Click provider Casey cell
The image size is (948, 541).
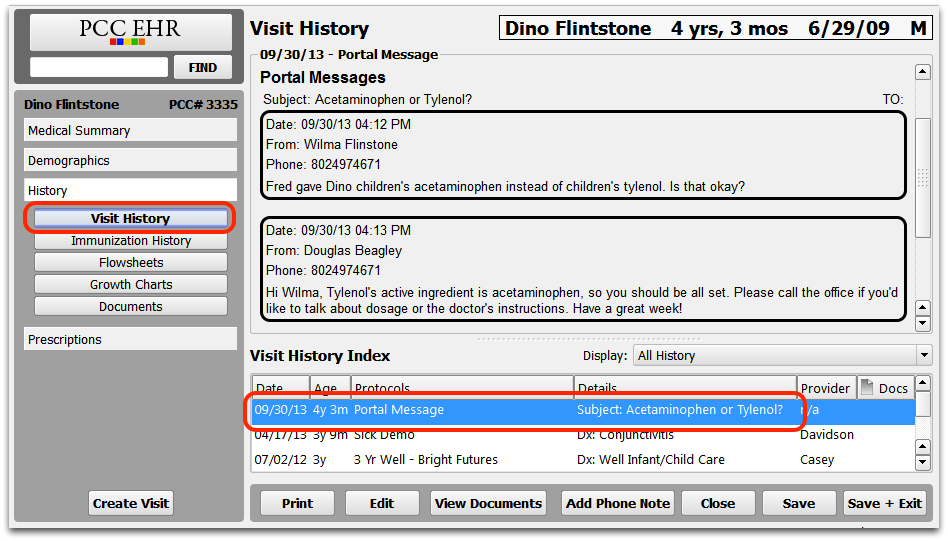point(817,459)
